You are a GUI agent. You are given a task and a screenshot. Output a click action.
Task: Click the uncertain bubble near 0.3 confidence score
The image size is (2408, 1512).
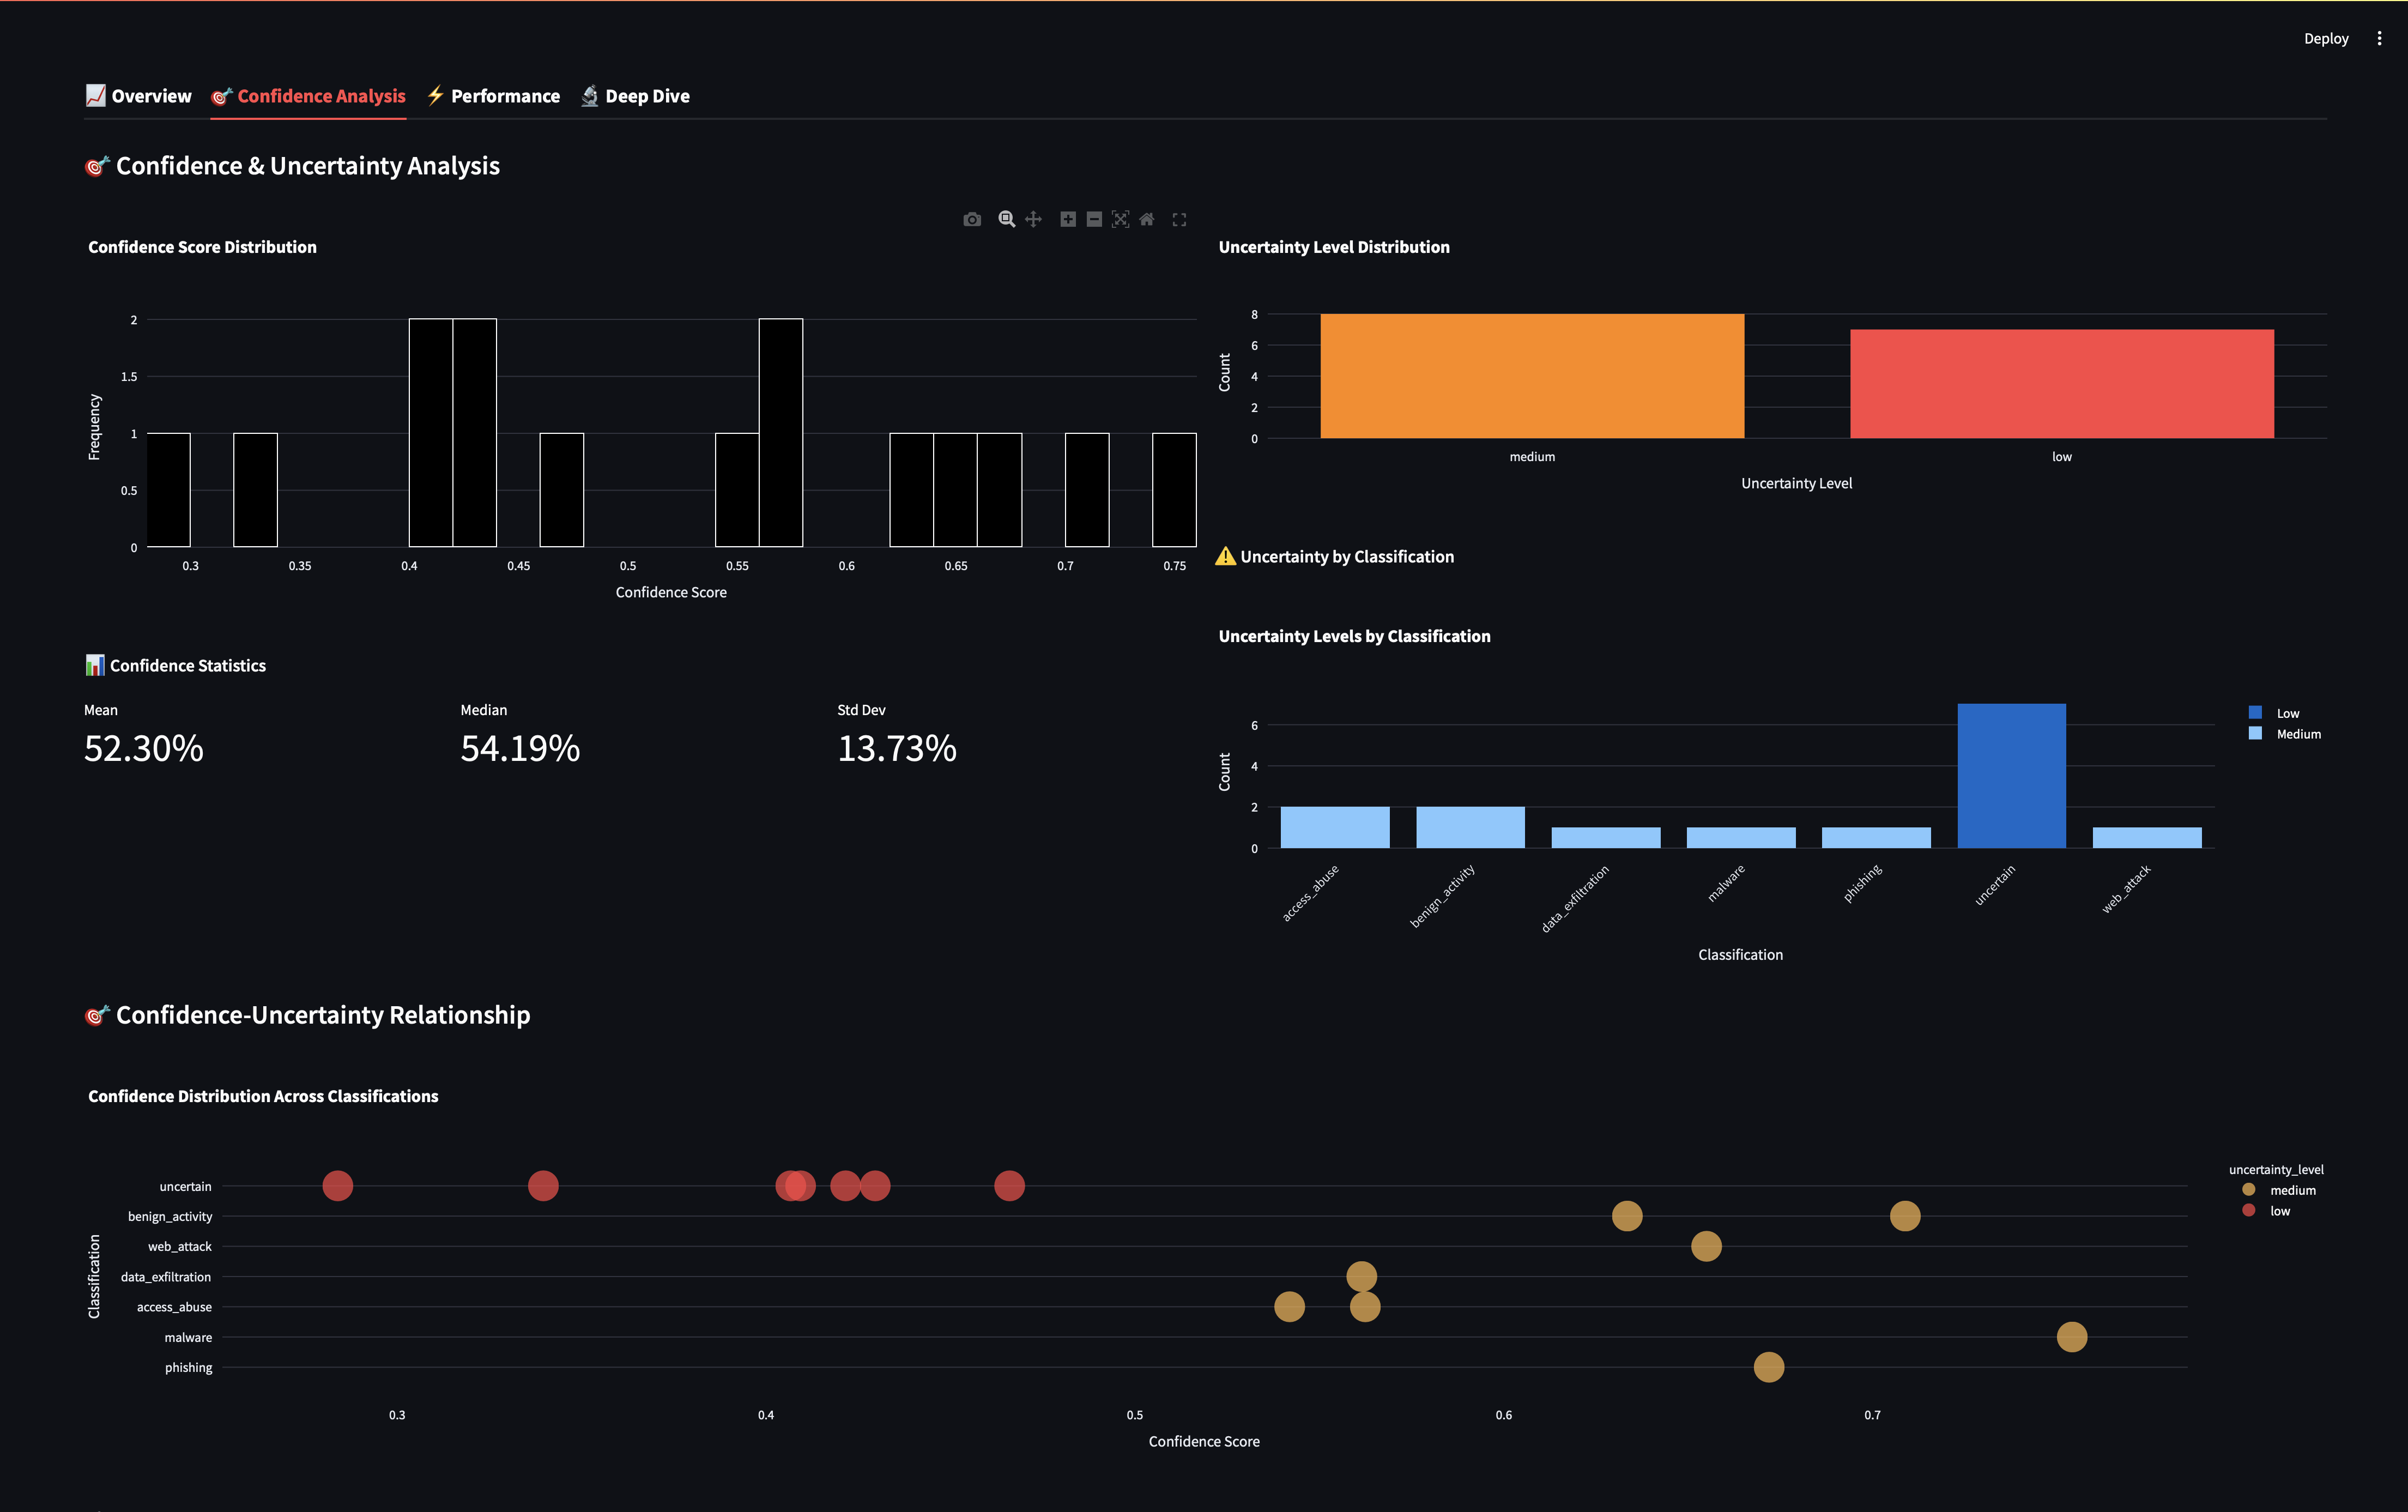click(x=338, y=1186)
